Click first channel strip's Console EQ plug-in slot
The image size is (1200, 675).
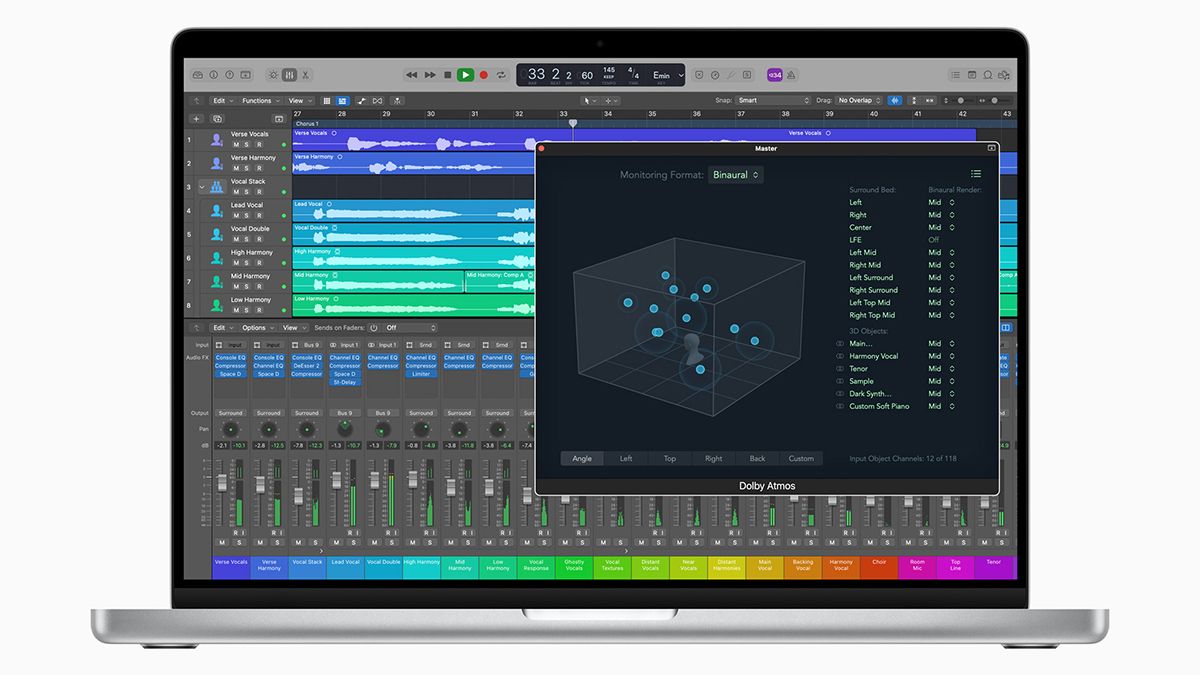click(x=230, y=358)
